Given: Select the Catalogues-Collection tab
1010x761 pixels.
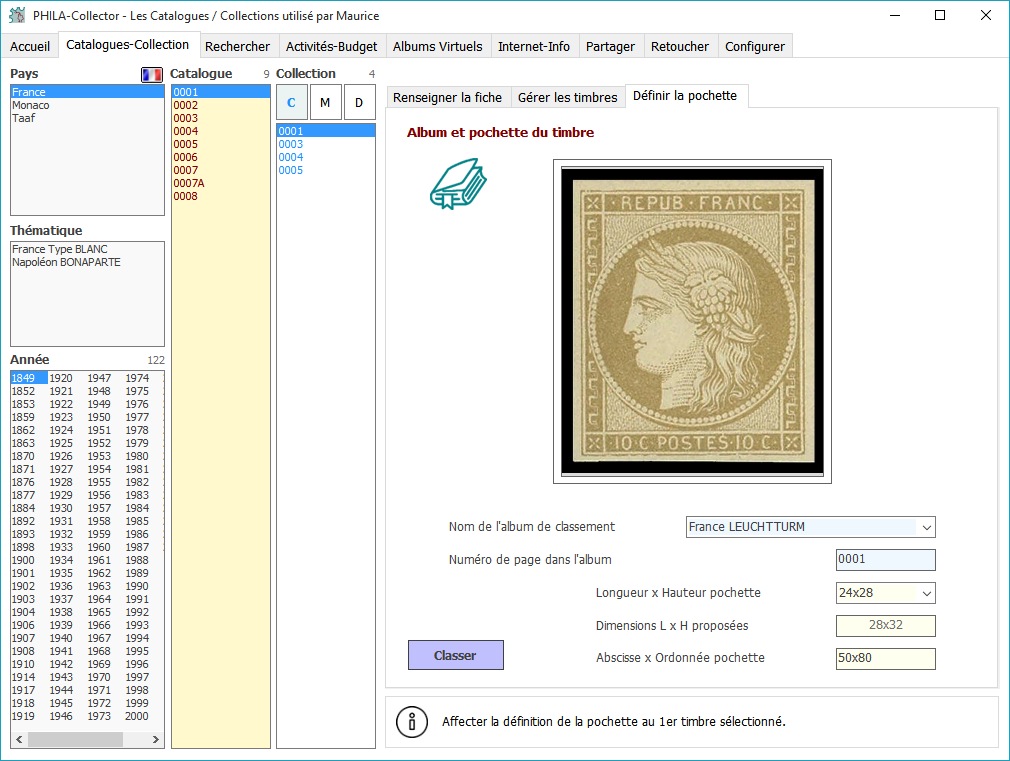Looking at the screenshot, I should (x=128, y=44).
